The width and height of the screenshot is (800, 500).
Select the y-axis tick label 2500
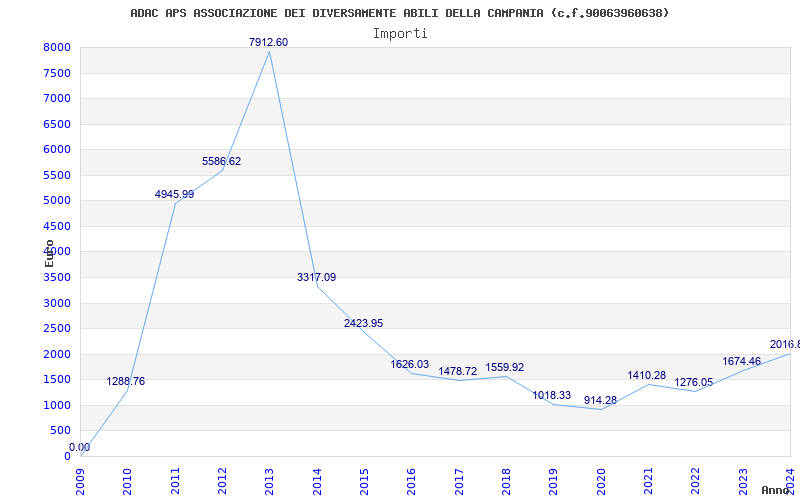[57, 329]
